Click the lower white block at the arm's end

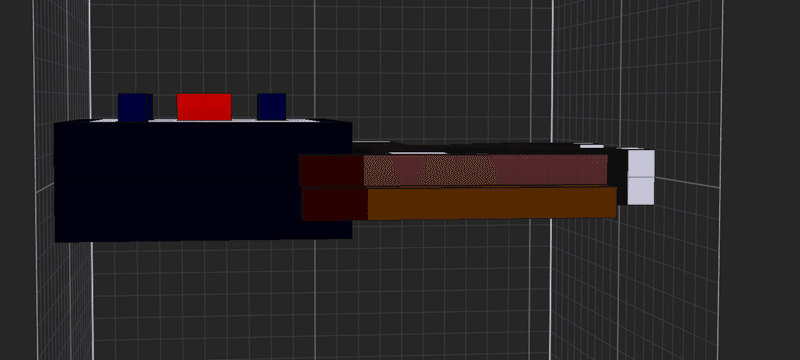(x=641, y=191)
